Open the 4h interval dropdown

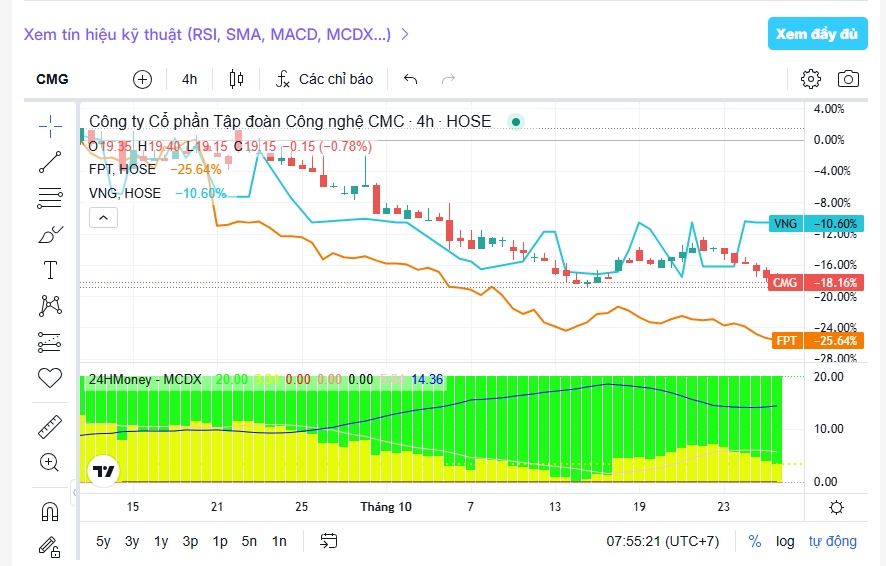click(x=189, y=79)
